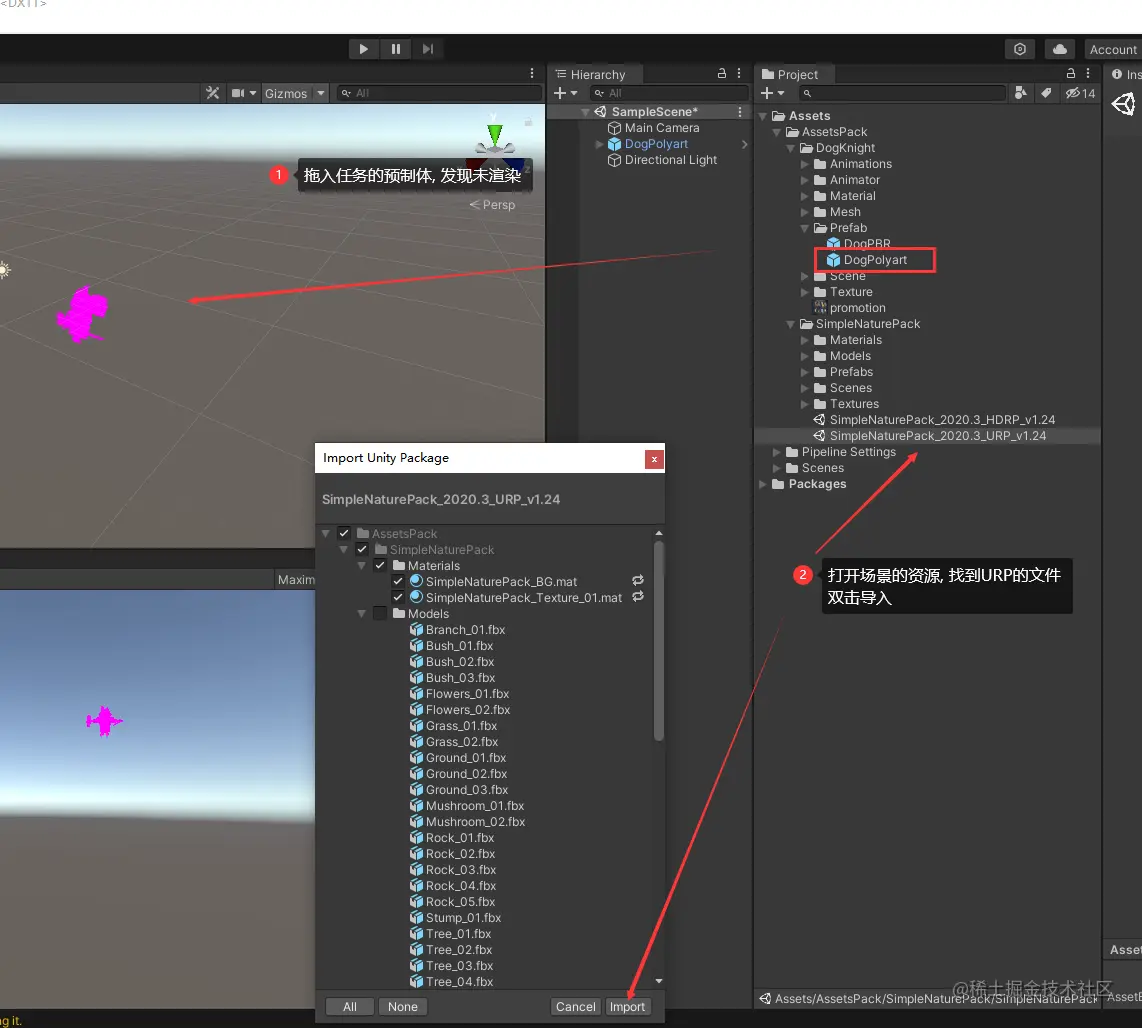Select Tree_01.fbx in import list
Viewport: 1142px width, 1028px height.
tap(451, 934)
